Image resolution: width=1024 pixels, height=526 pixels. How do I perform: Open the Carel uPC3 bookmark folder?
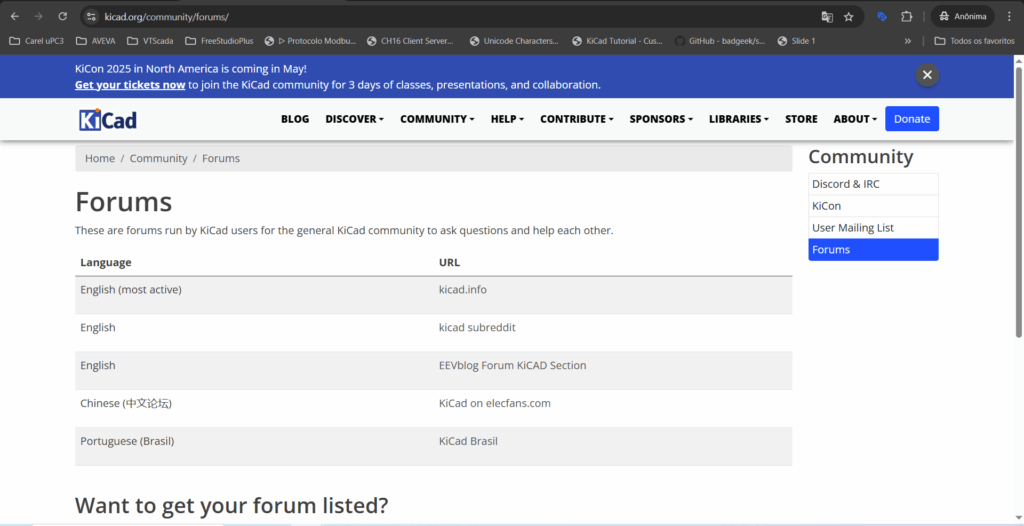tap(37, 41)
